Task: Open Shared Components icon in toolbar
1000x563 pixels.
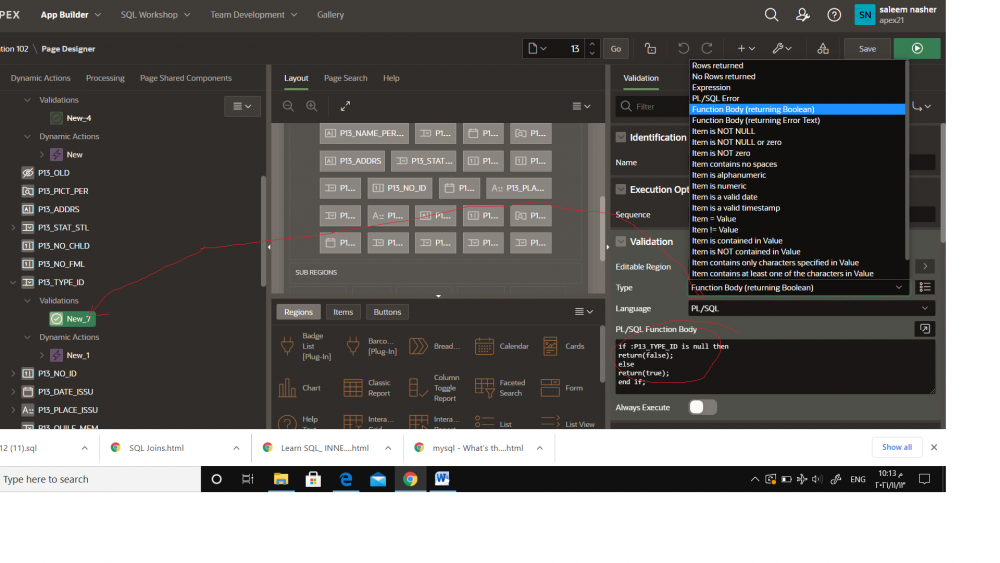Action: (x=822, y=48)
